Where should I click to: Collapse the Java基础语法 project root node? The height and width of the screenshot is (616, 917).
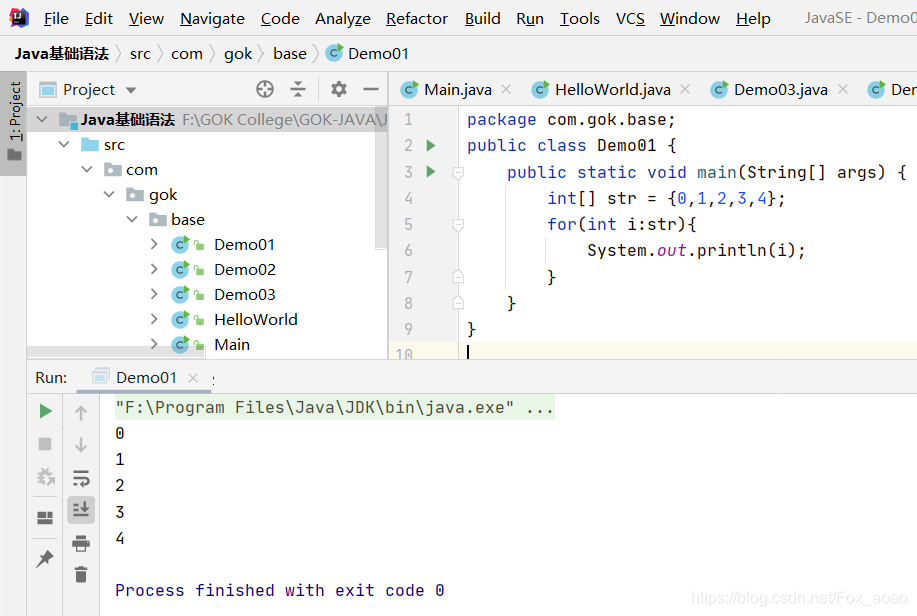42,120
